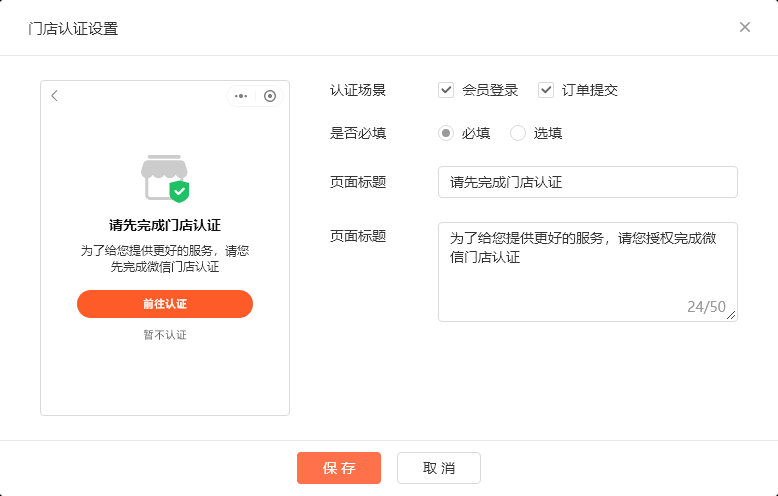Focus the page title field 请先完成门店认证
Screen dimensions: 778x496
point(588,182)
